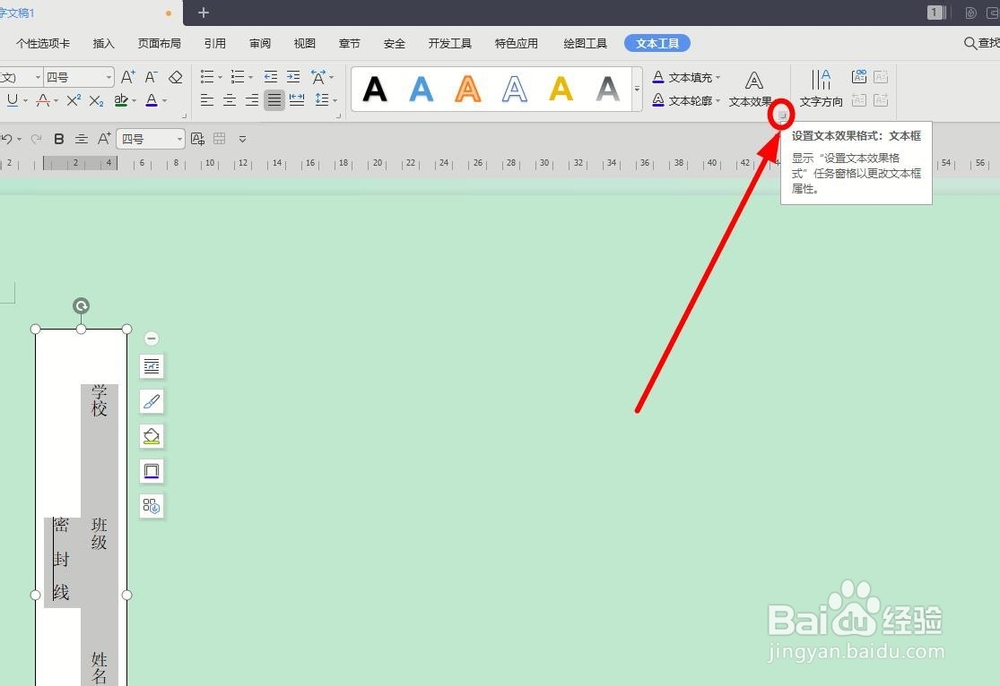The width and height of the screenshot is (1000, 686).
Task: Expand the quick access toolbar customize arrow
Action: tap(242, 139)
